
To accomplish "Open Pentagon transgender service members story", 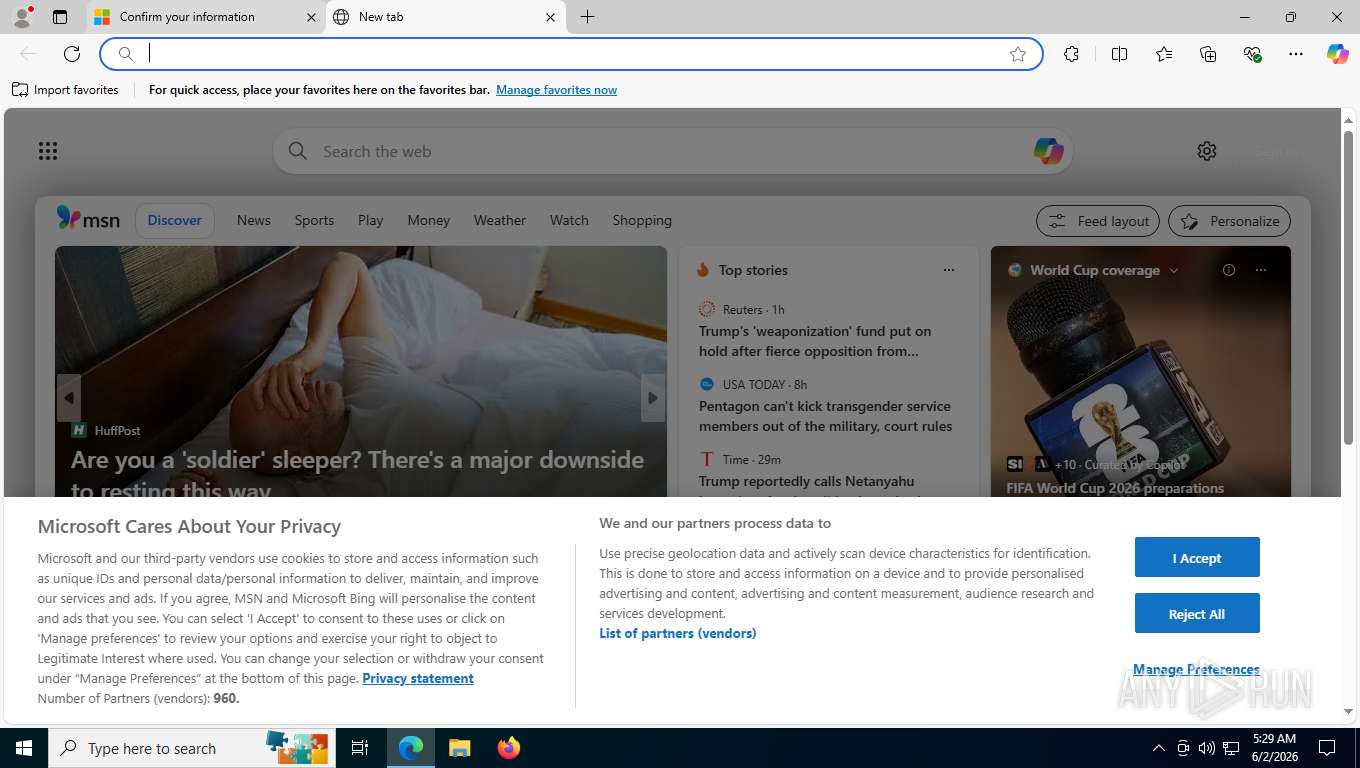I will click(825, 416).
